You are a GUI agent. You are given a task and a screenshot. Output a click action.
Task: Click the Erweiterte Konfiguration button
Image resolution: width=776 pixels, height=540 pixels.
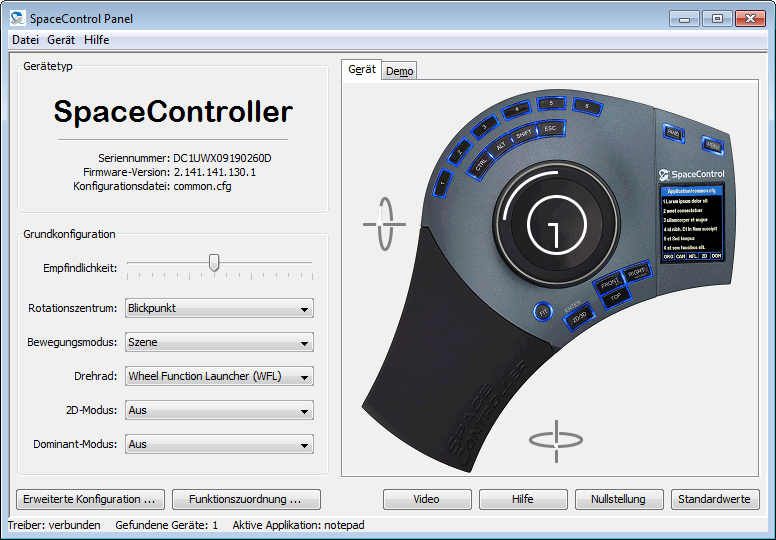[x=90, y=499]
